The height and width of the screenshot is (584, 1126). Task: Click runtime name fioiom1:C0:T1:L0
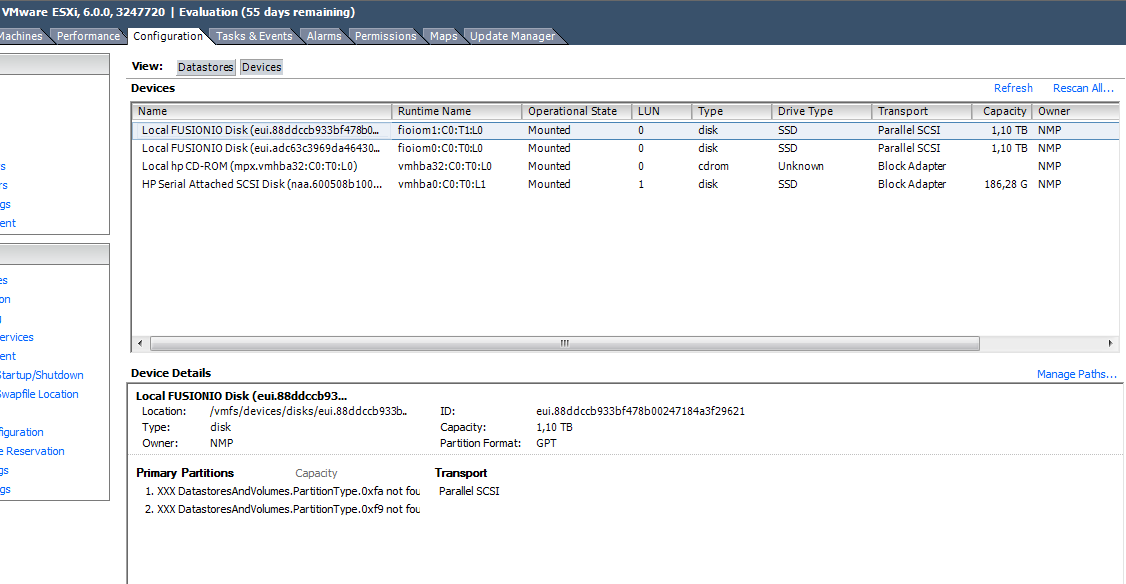tap(440, 130)
